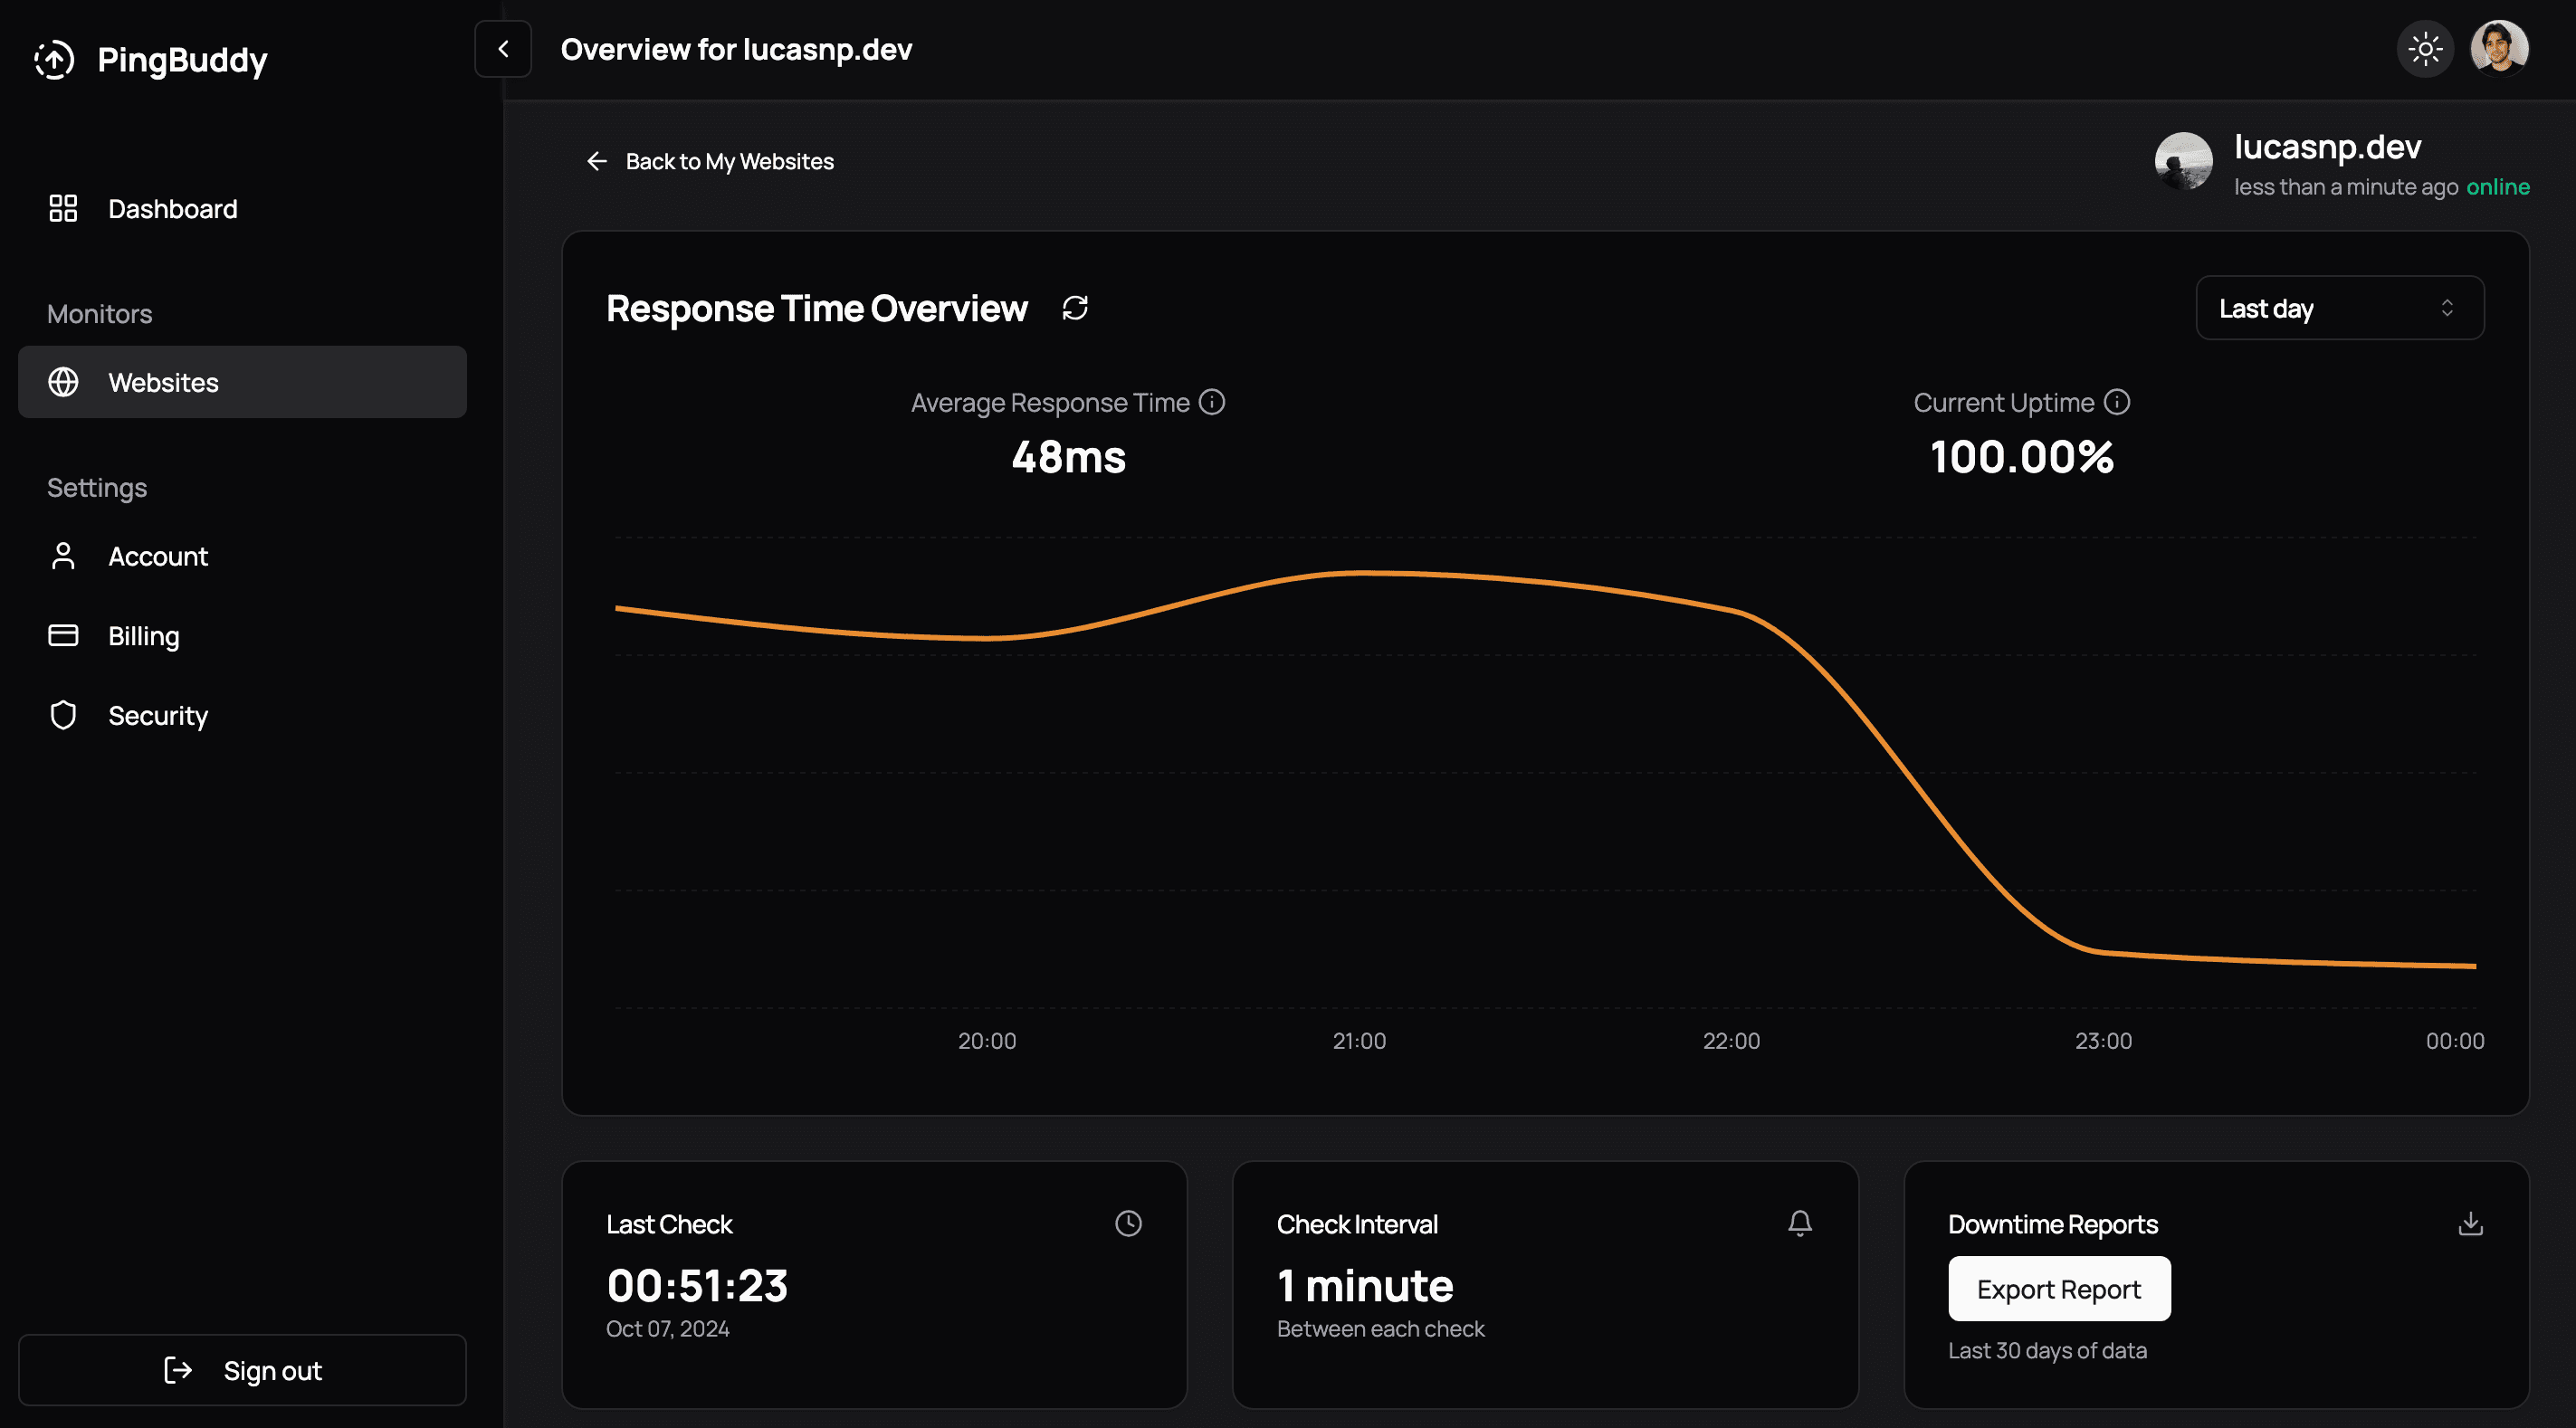The image size is (2576, 1428).
Task: Toggle light/dark theme with sun icon
Action: click(2425, 48)
